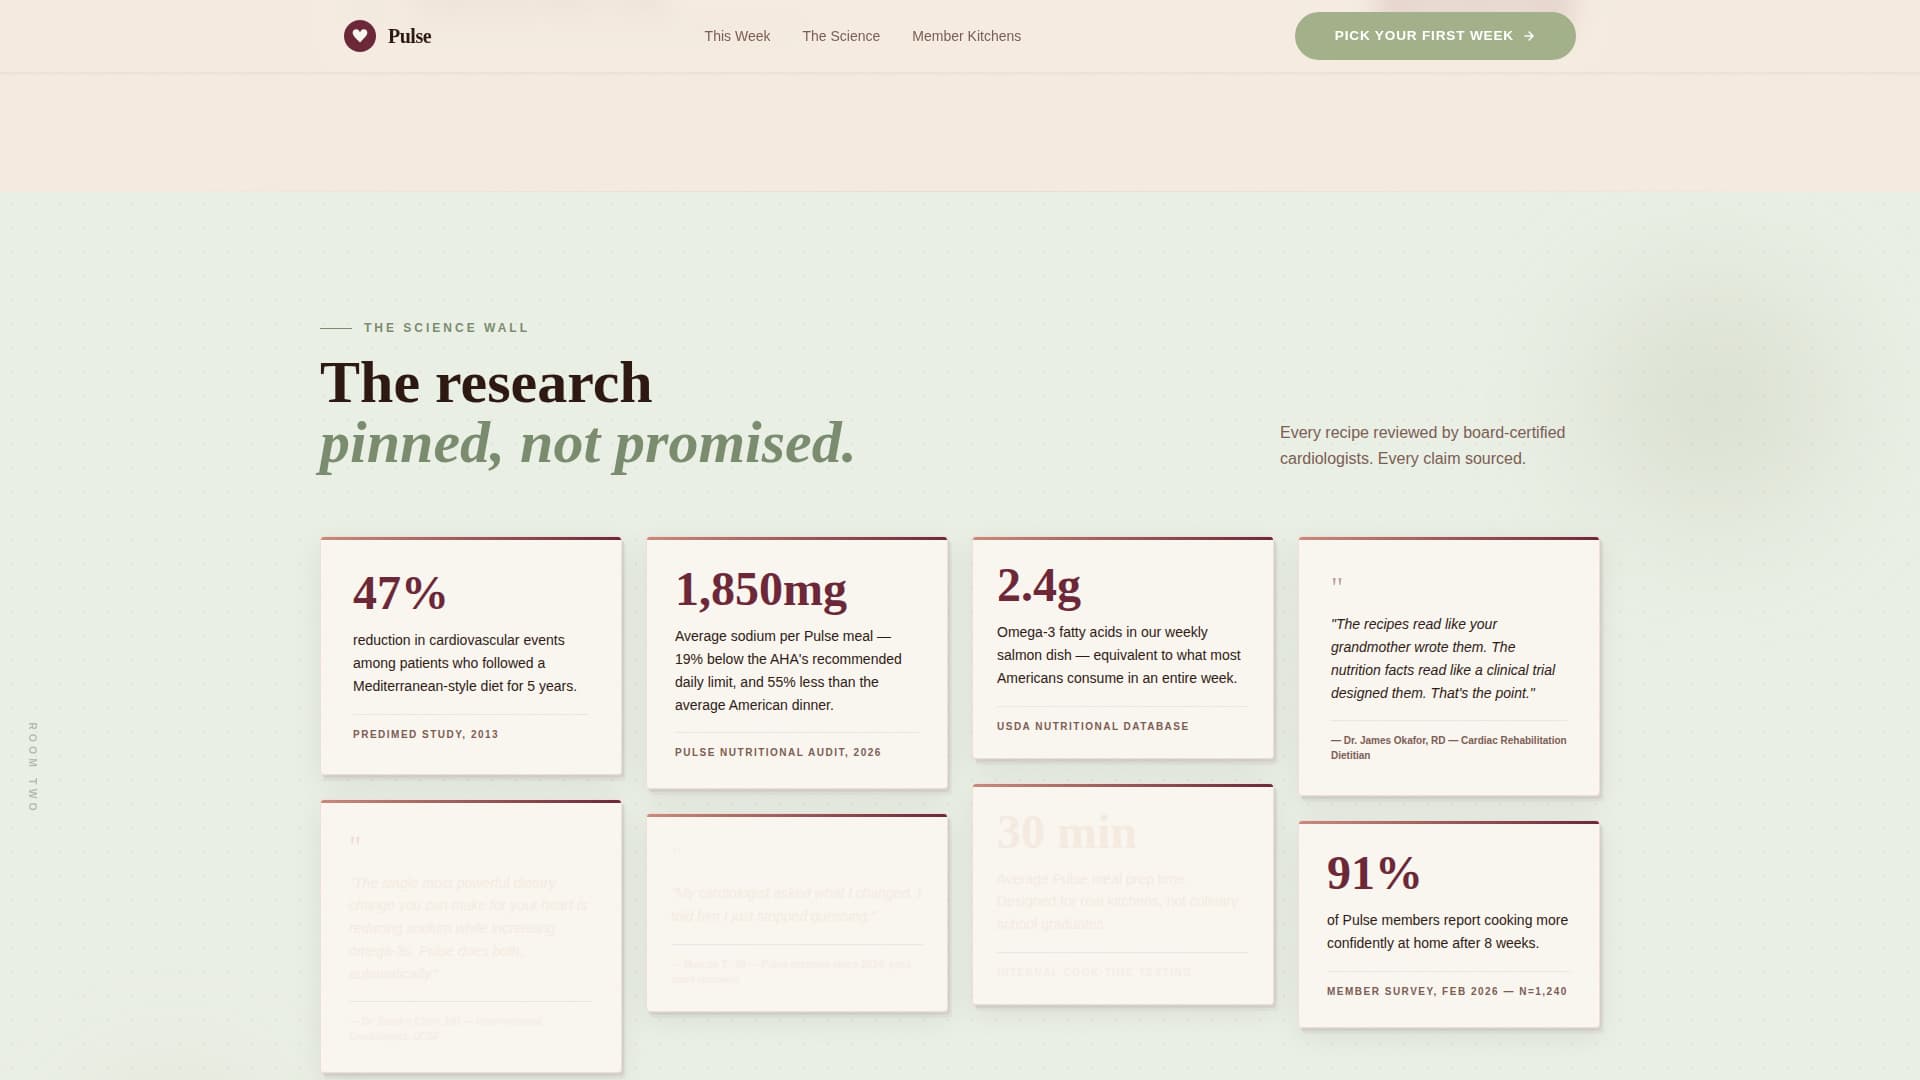Click the quotation mark icon in the Okafor card
The image size is (1920, 1080).
[x=1337, y=582]
